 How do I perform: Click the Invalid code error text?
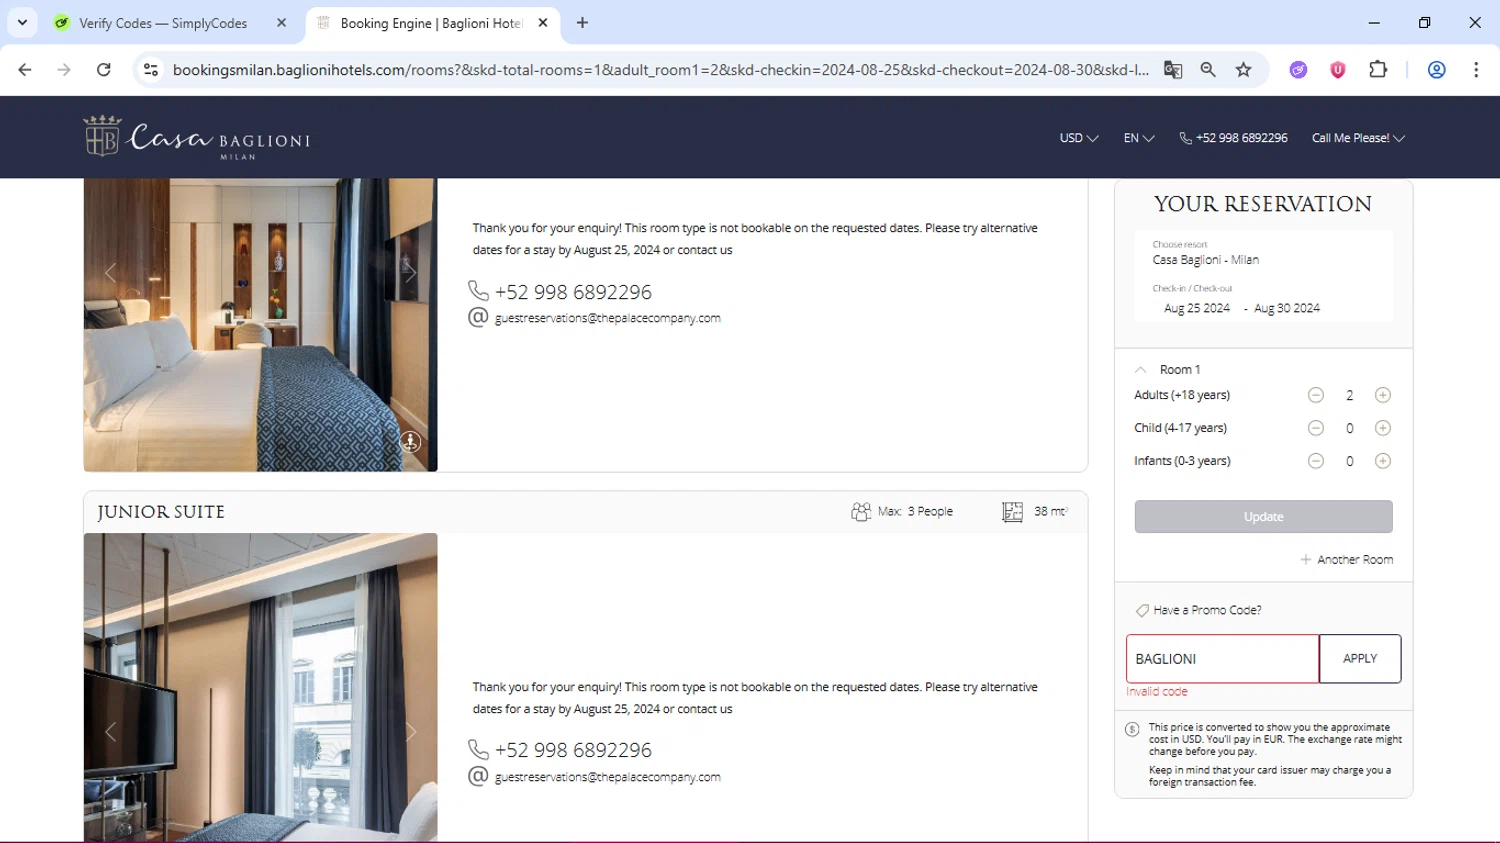coord(1157,692)
